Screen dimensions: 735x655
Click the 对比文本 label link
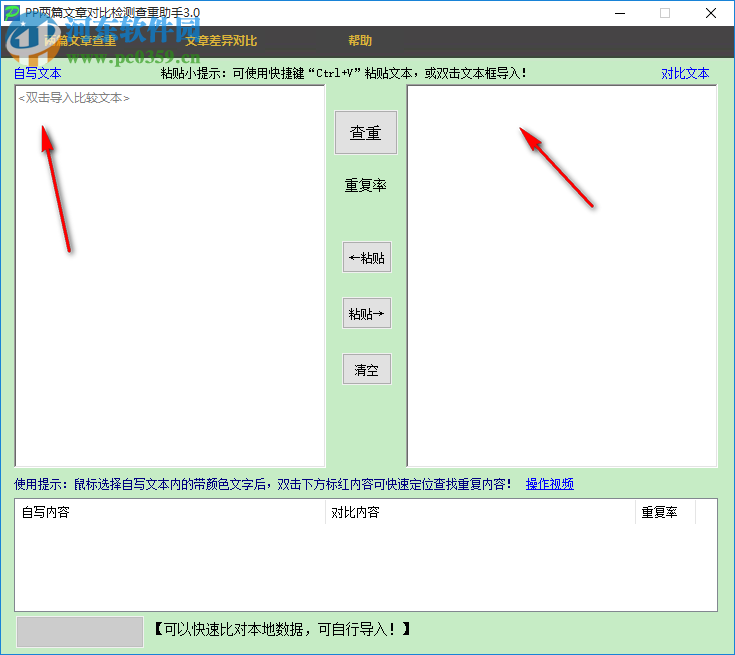coord(685,74)
